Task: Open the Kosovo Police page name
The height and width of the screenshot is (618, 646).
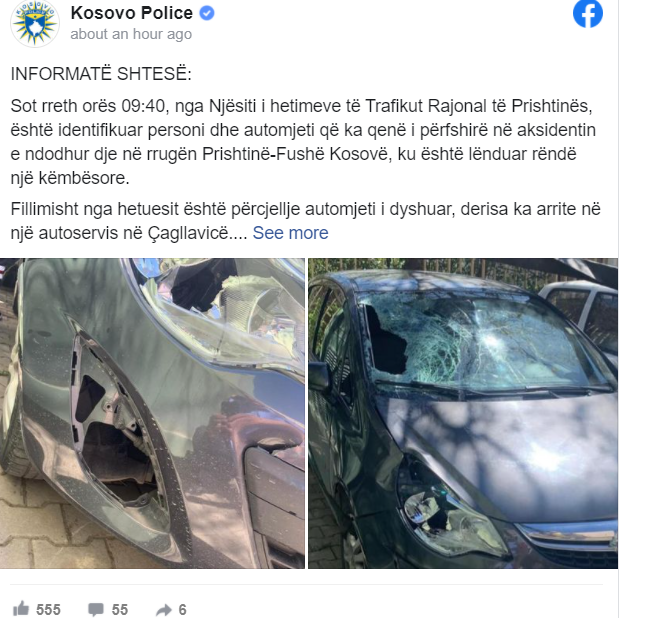Action: 131,13
